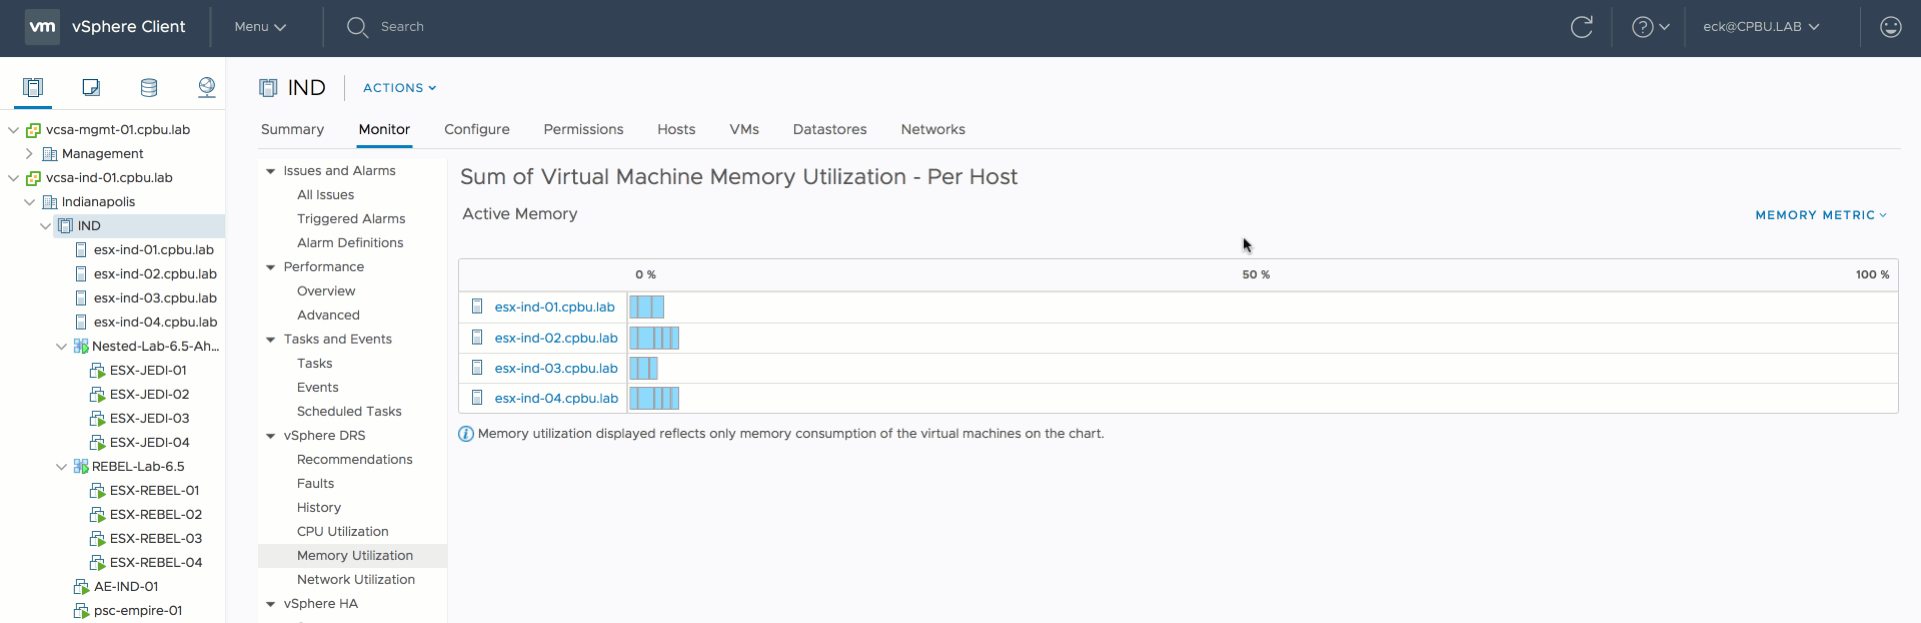Open the help question mark menu
1921x623 pixels.
pos(1649,27)
